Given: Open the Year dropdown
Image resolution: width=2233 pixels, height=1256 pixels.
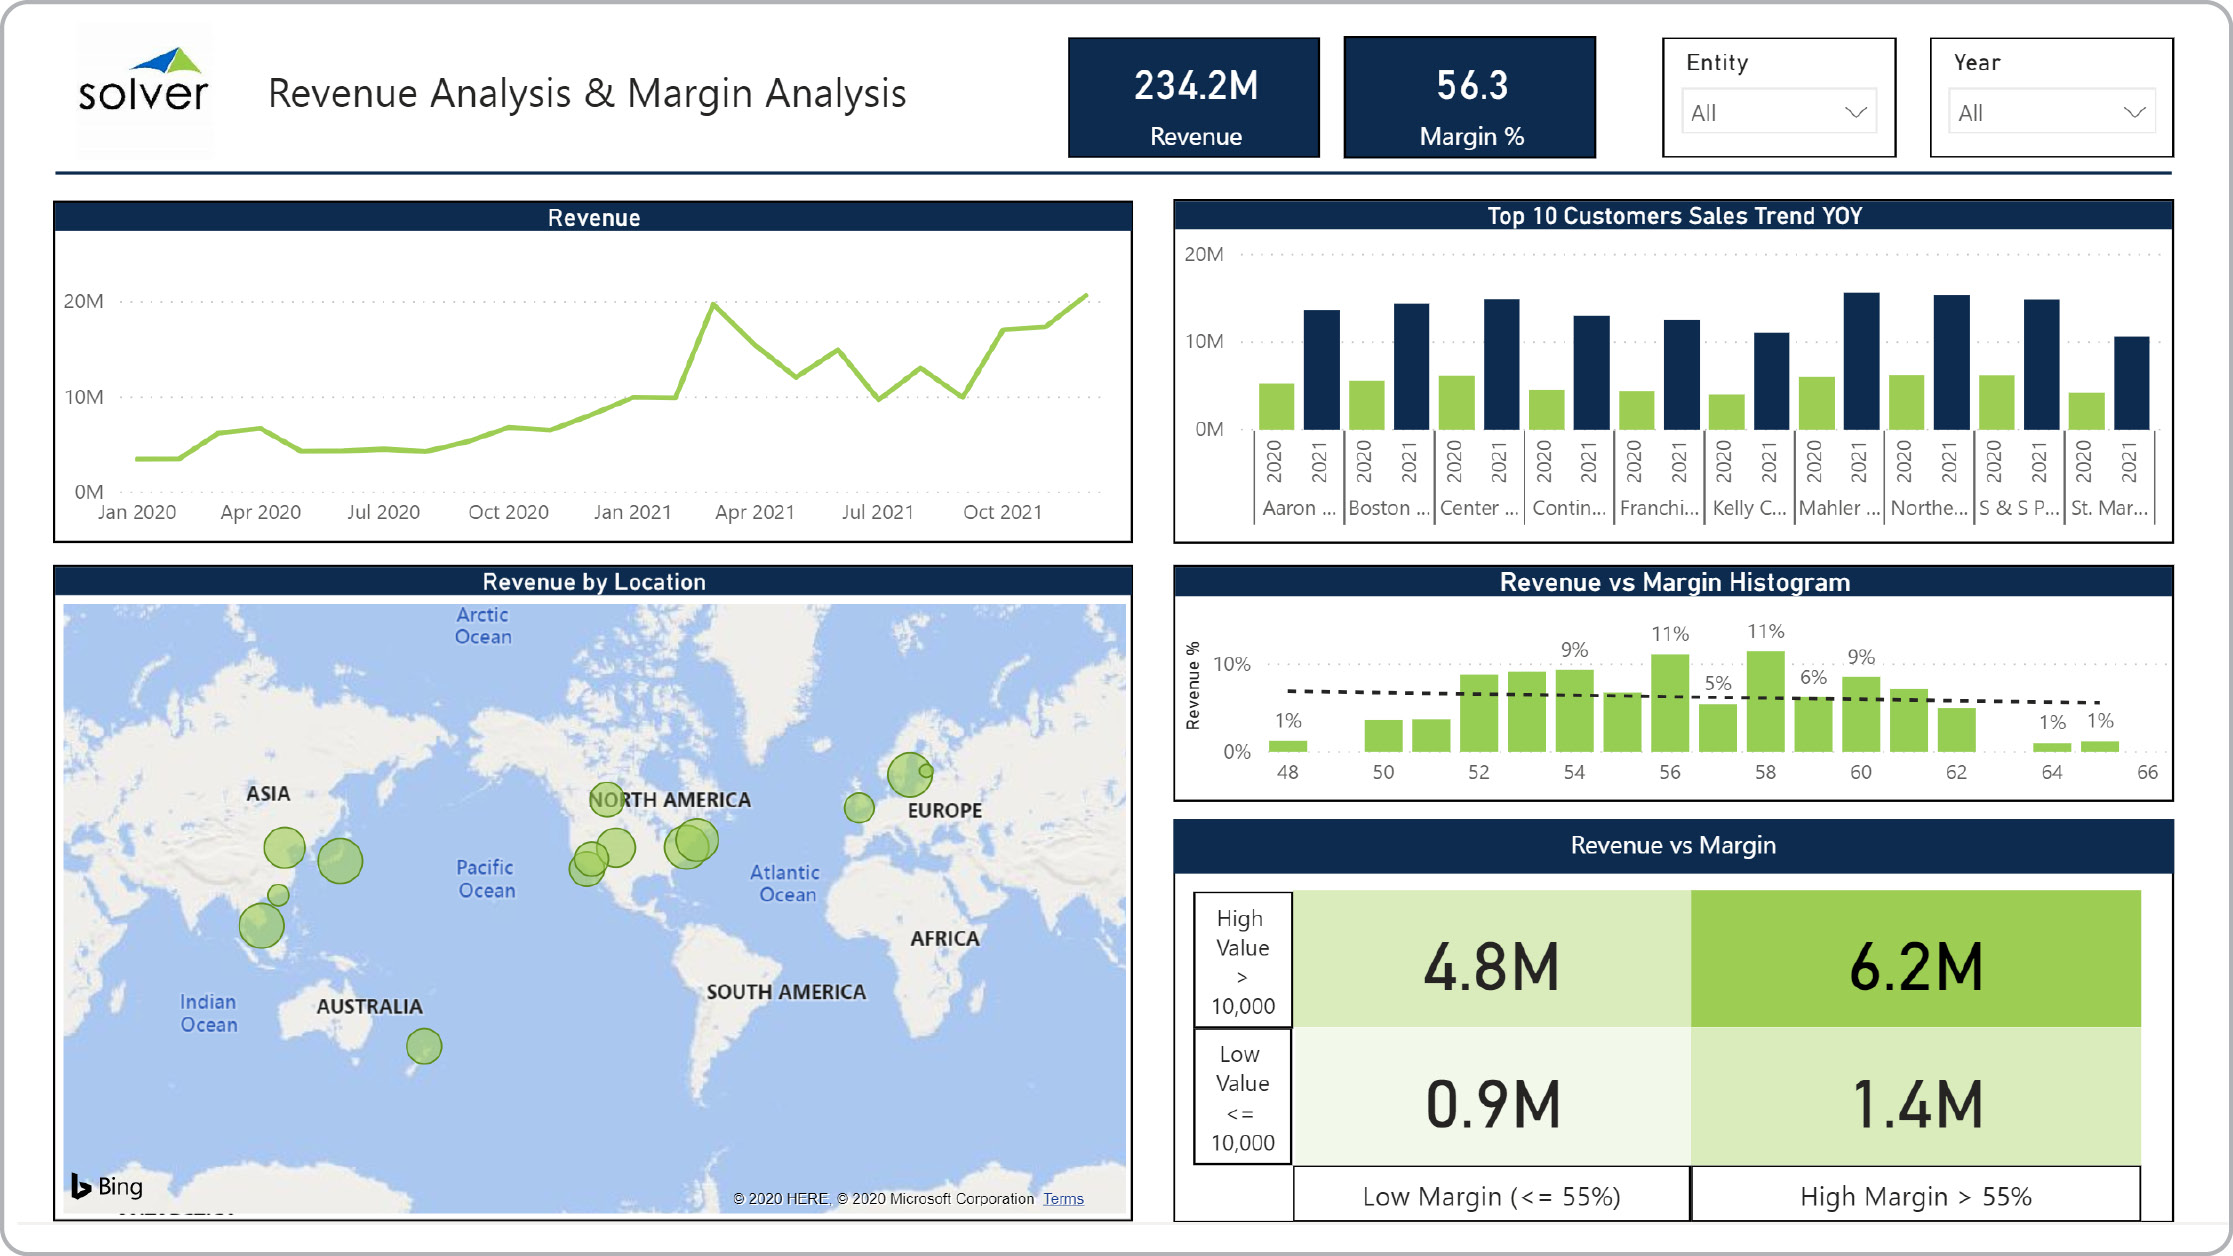Looking at the screenshot, I should click(x=2050, y=112).
